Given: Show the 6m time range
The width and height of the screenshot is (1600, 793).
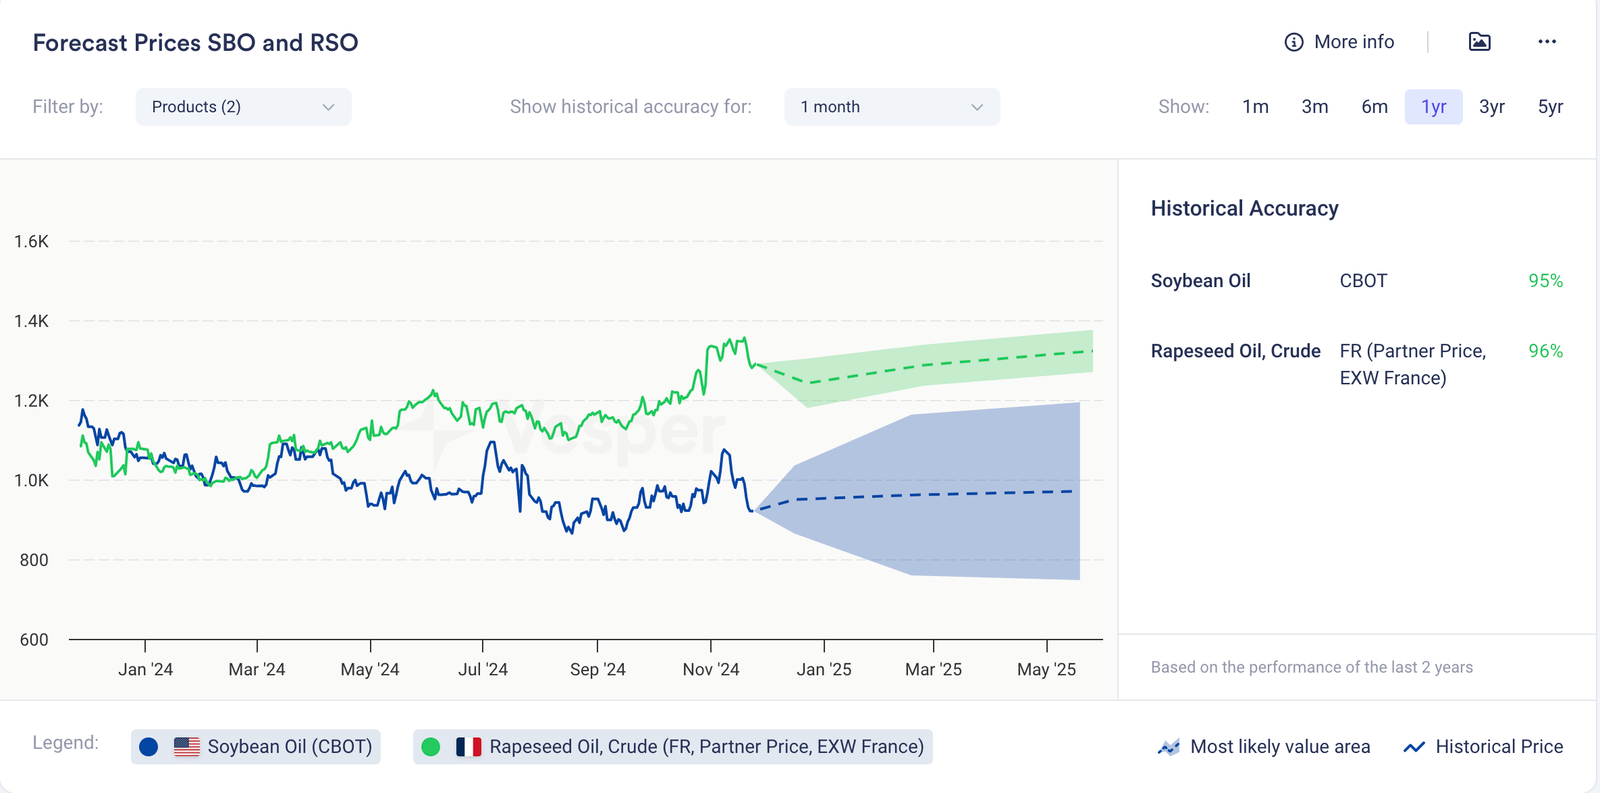Looking at the screenshot, I should (1374, 107).
